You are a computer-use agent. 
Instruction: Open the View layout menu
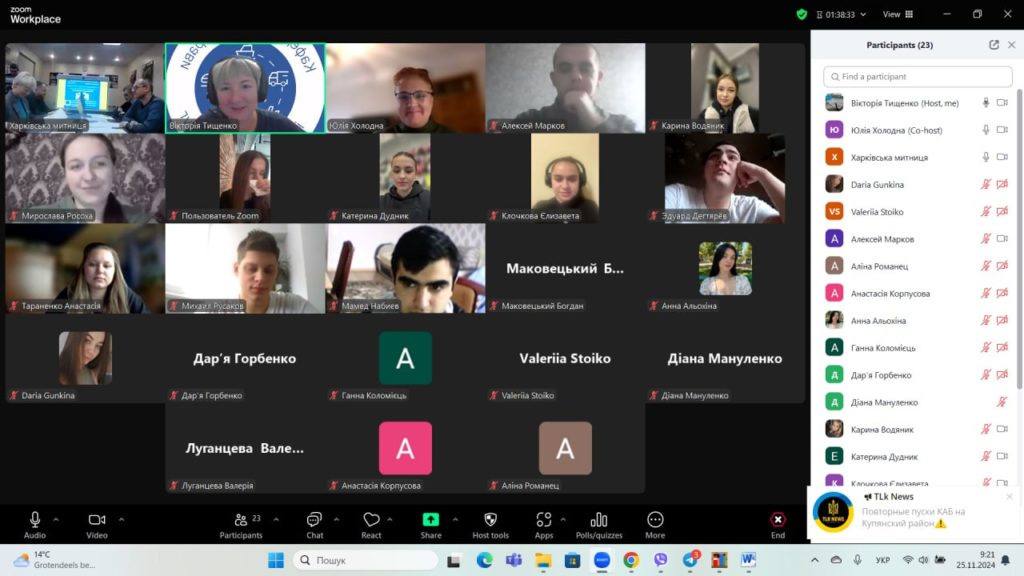898,14
